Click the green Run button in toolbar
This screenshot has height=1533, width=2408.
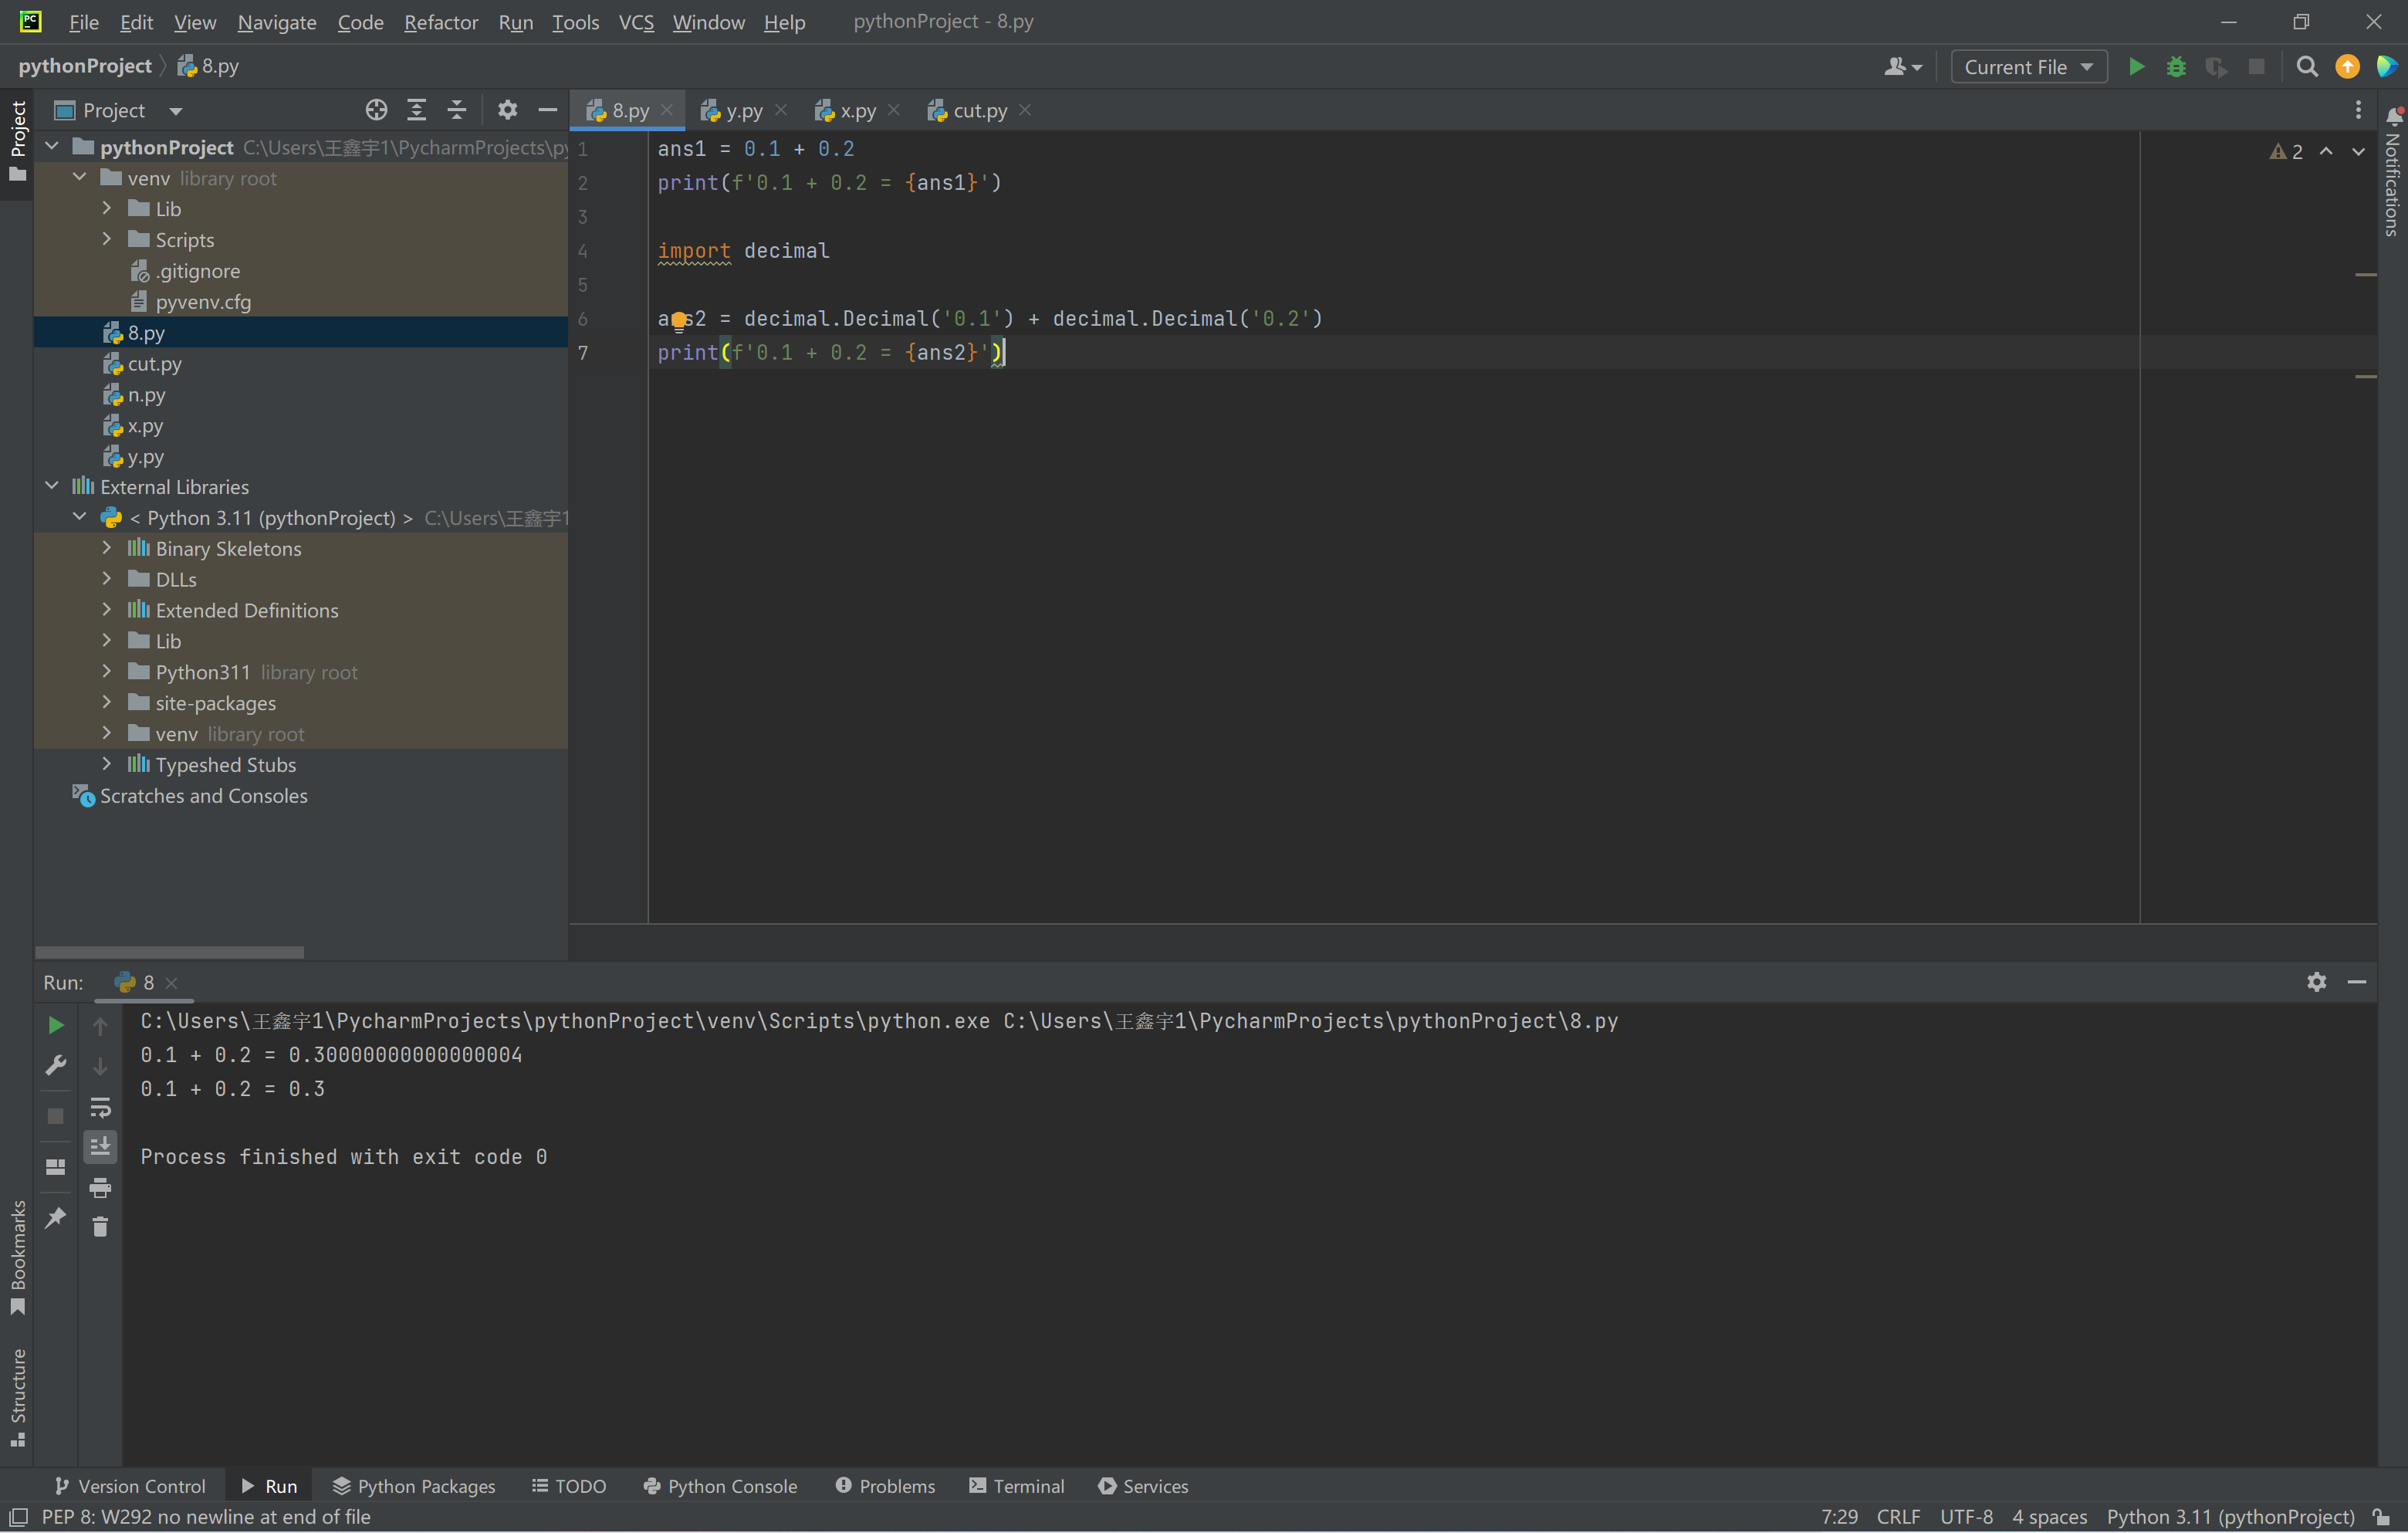2136,67
